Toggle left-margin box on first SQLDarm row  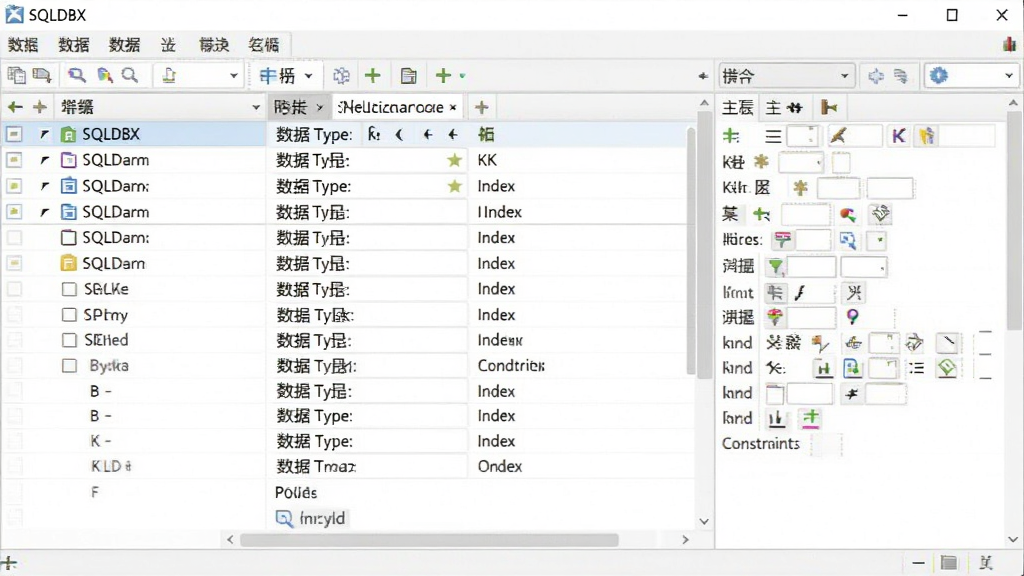point(14,160)
